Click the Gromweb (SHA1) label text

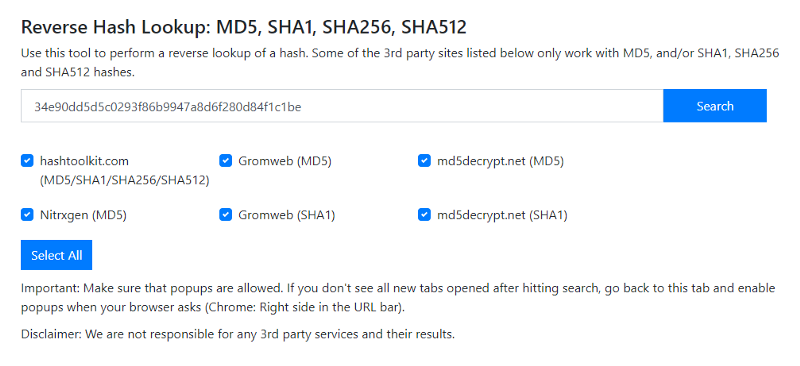click(286, 215)
